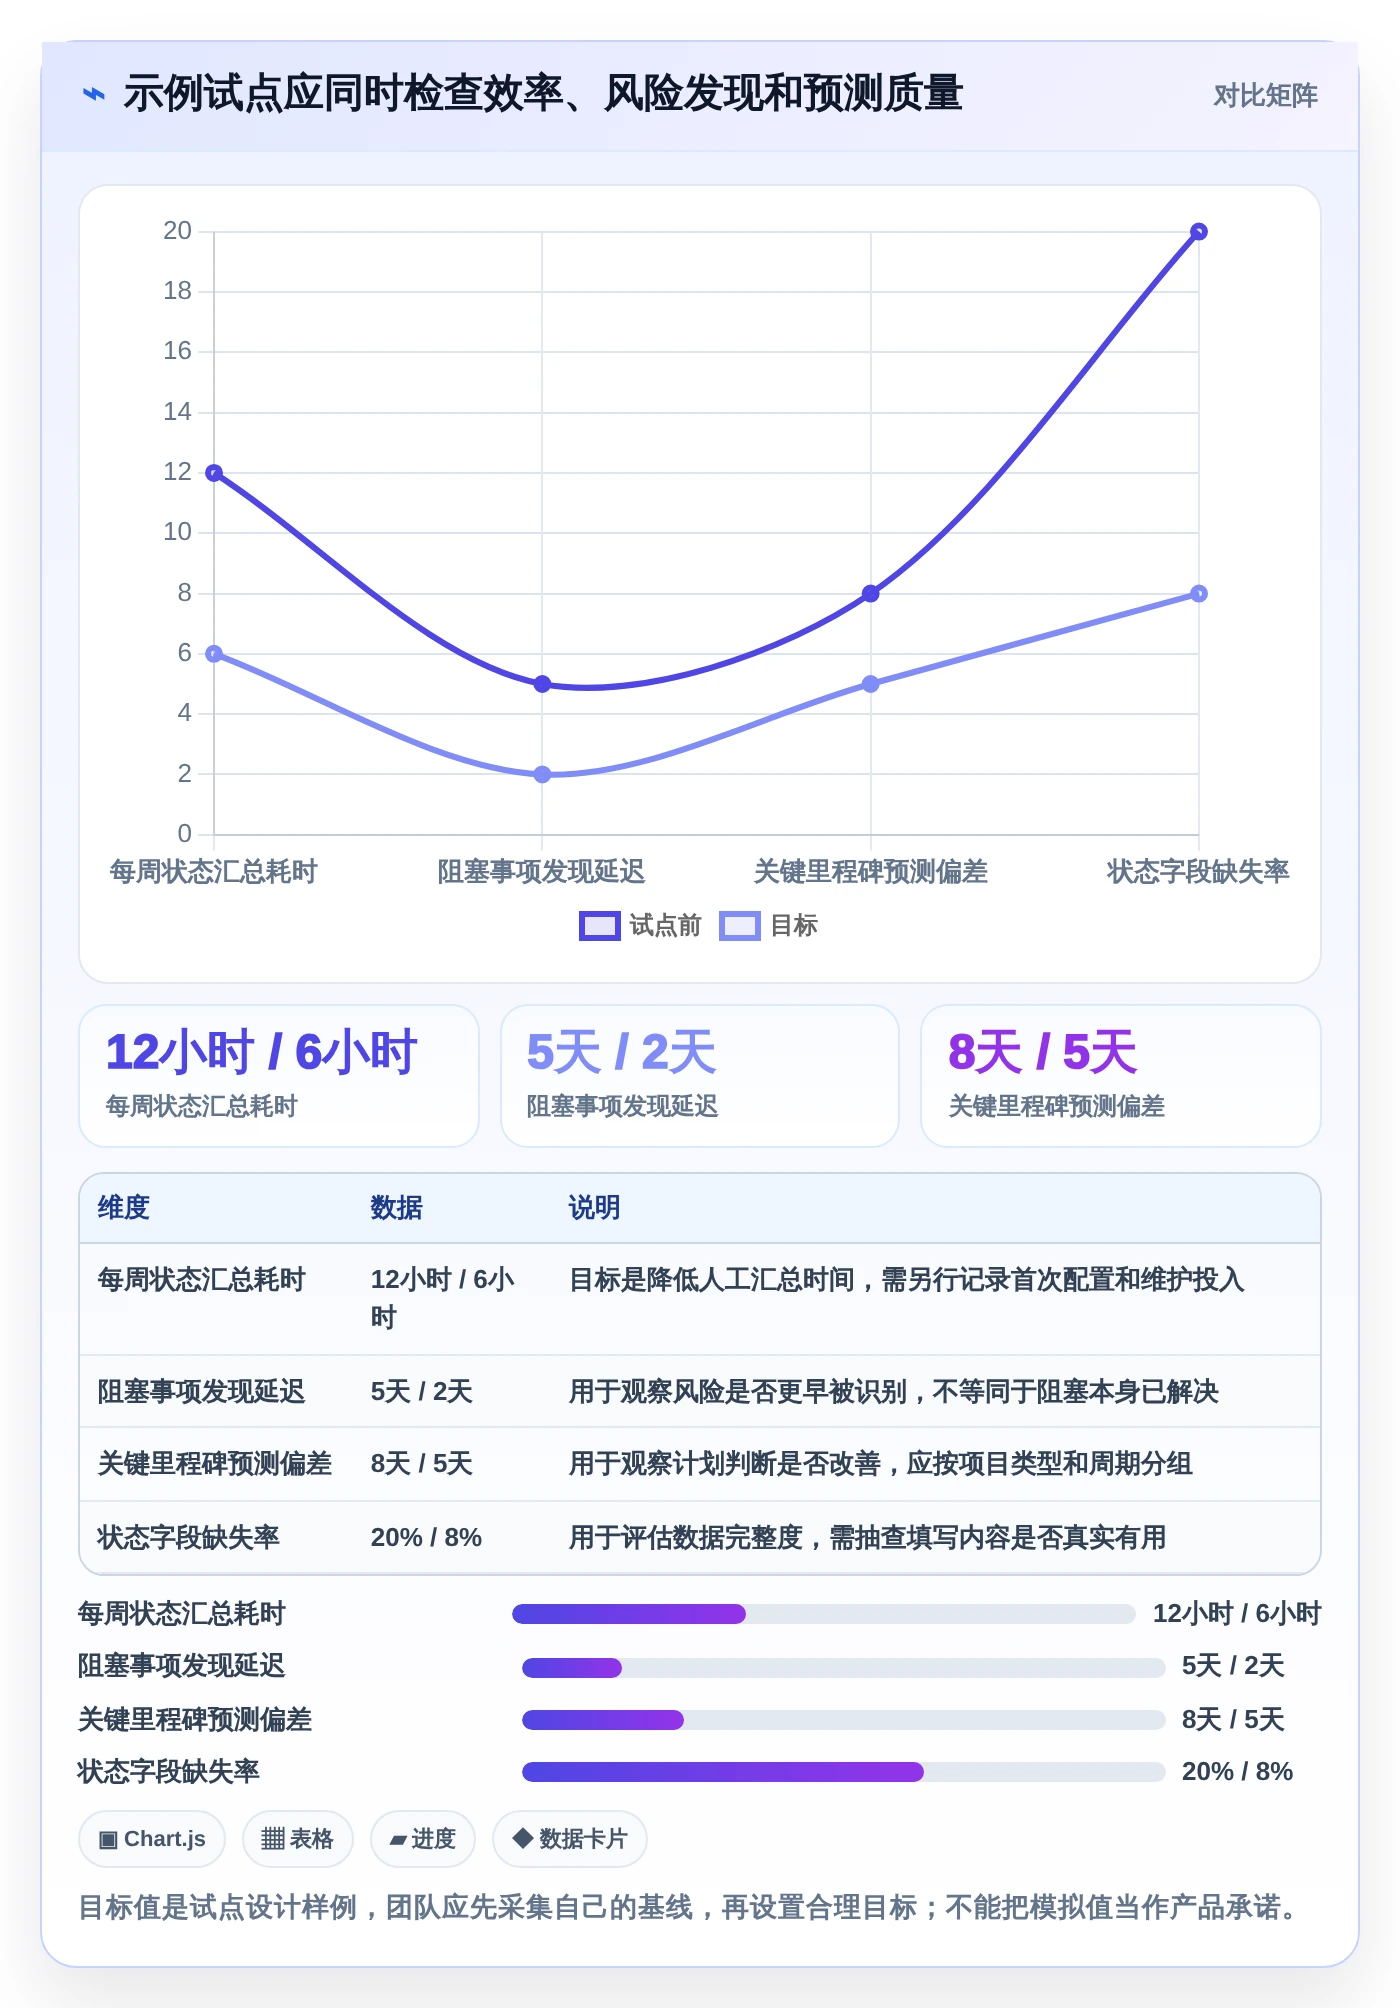Click the 表格 tag chip
The image size is (1400, 2008).
[298, 1839]
